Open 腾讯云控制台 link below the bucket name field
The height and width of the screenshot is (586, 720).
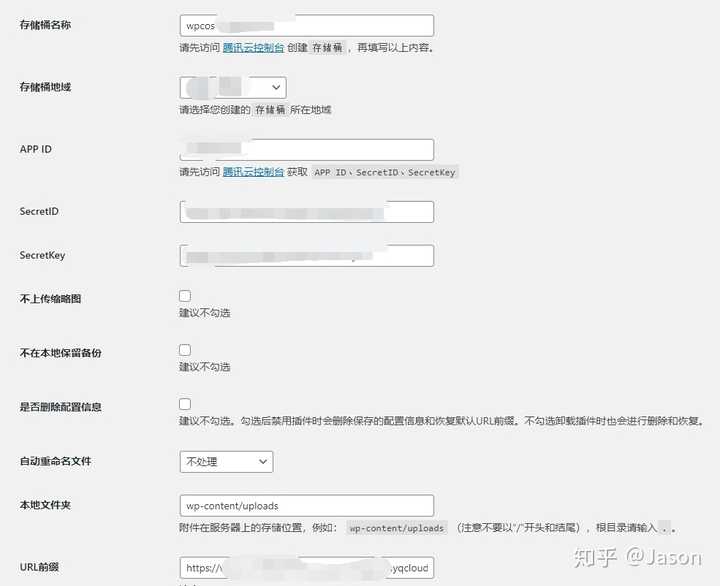click(246, 48)
